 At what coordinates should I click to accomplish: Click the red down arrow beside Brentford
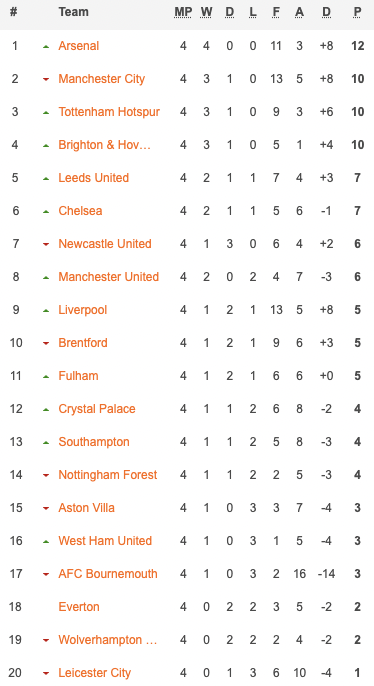point(46,343)
